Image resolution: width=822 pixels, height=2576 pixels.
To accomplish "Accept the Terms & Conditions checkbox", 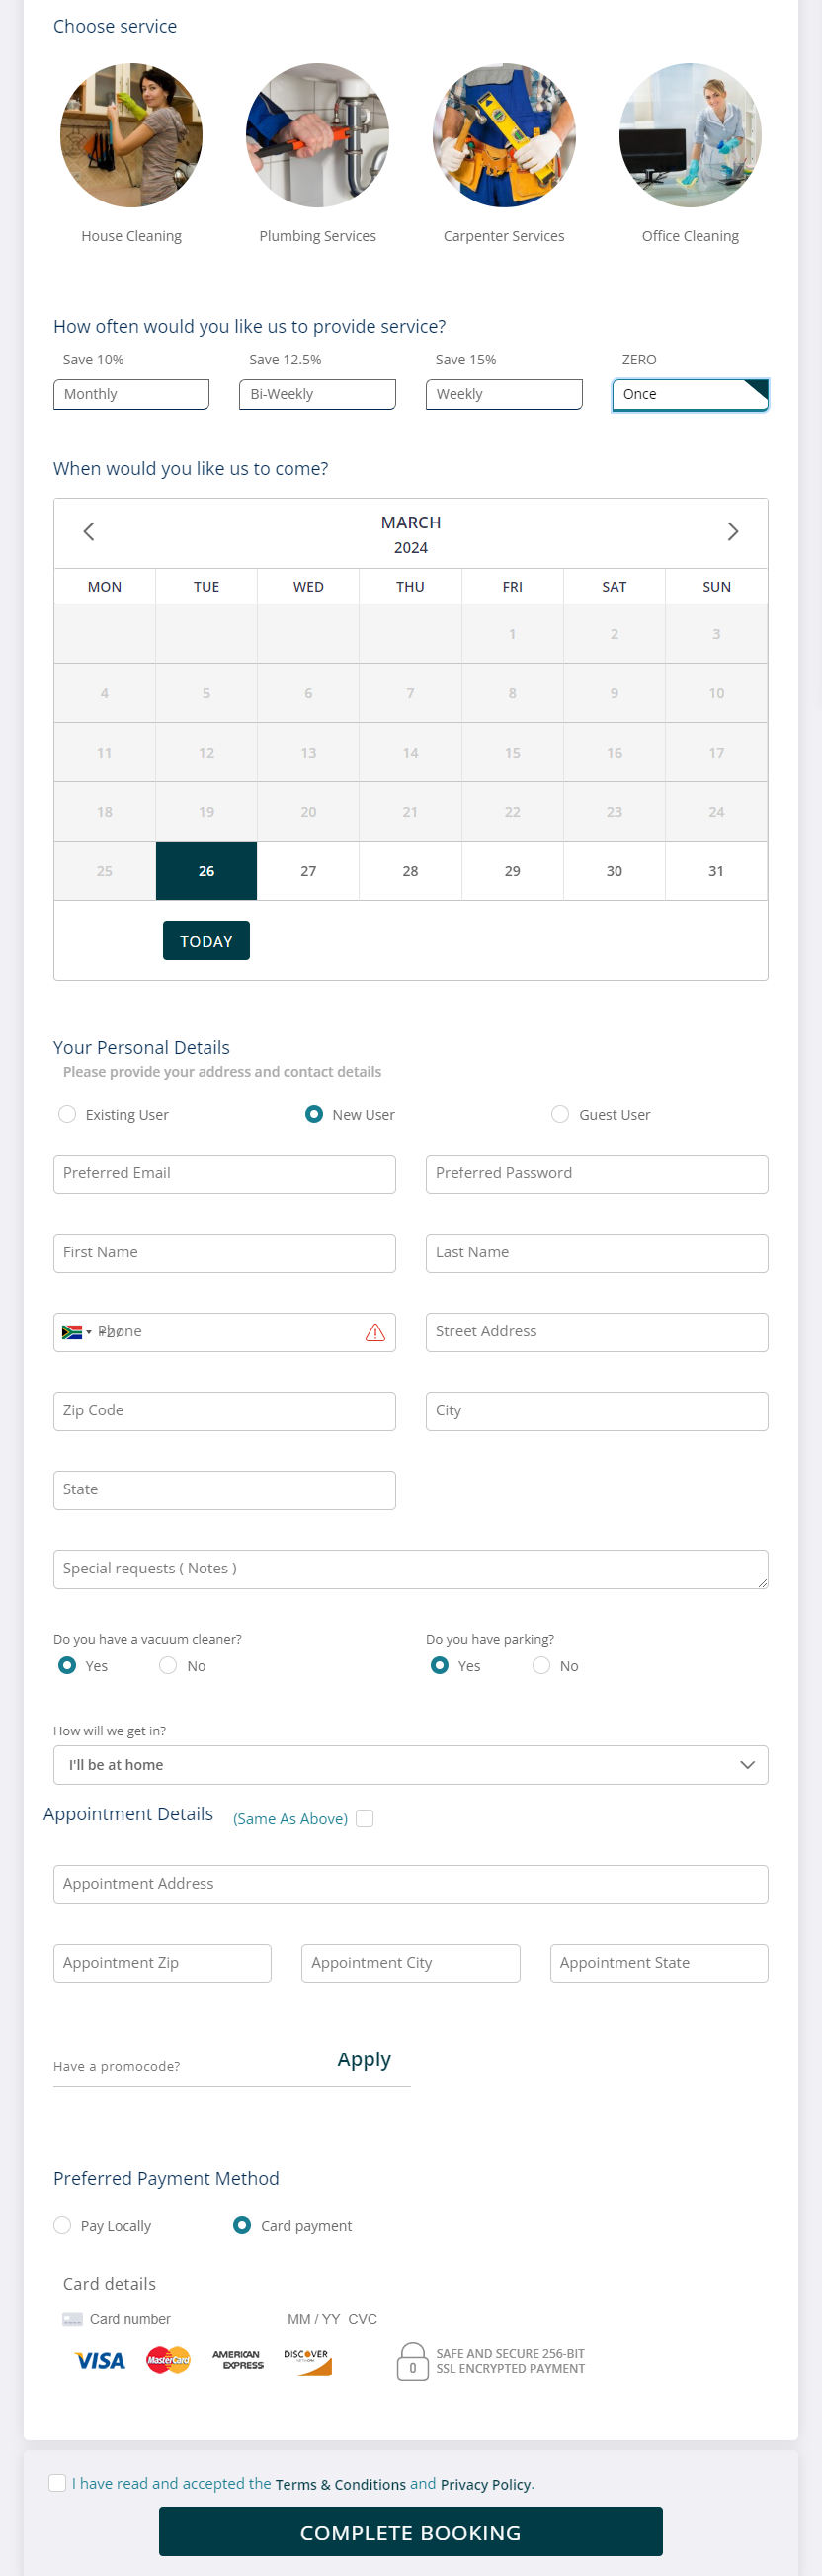I will (57, 2484).
